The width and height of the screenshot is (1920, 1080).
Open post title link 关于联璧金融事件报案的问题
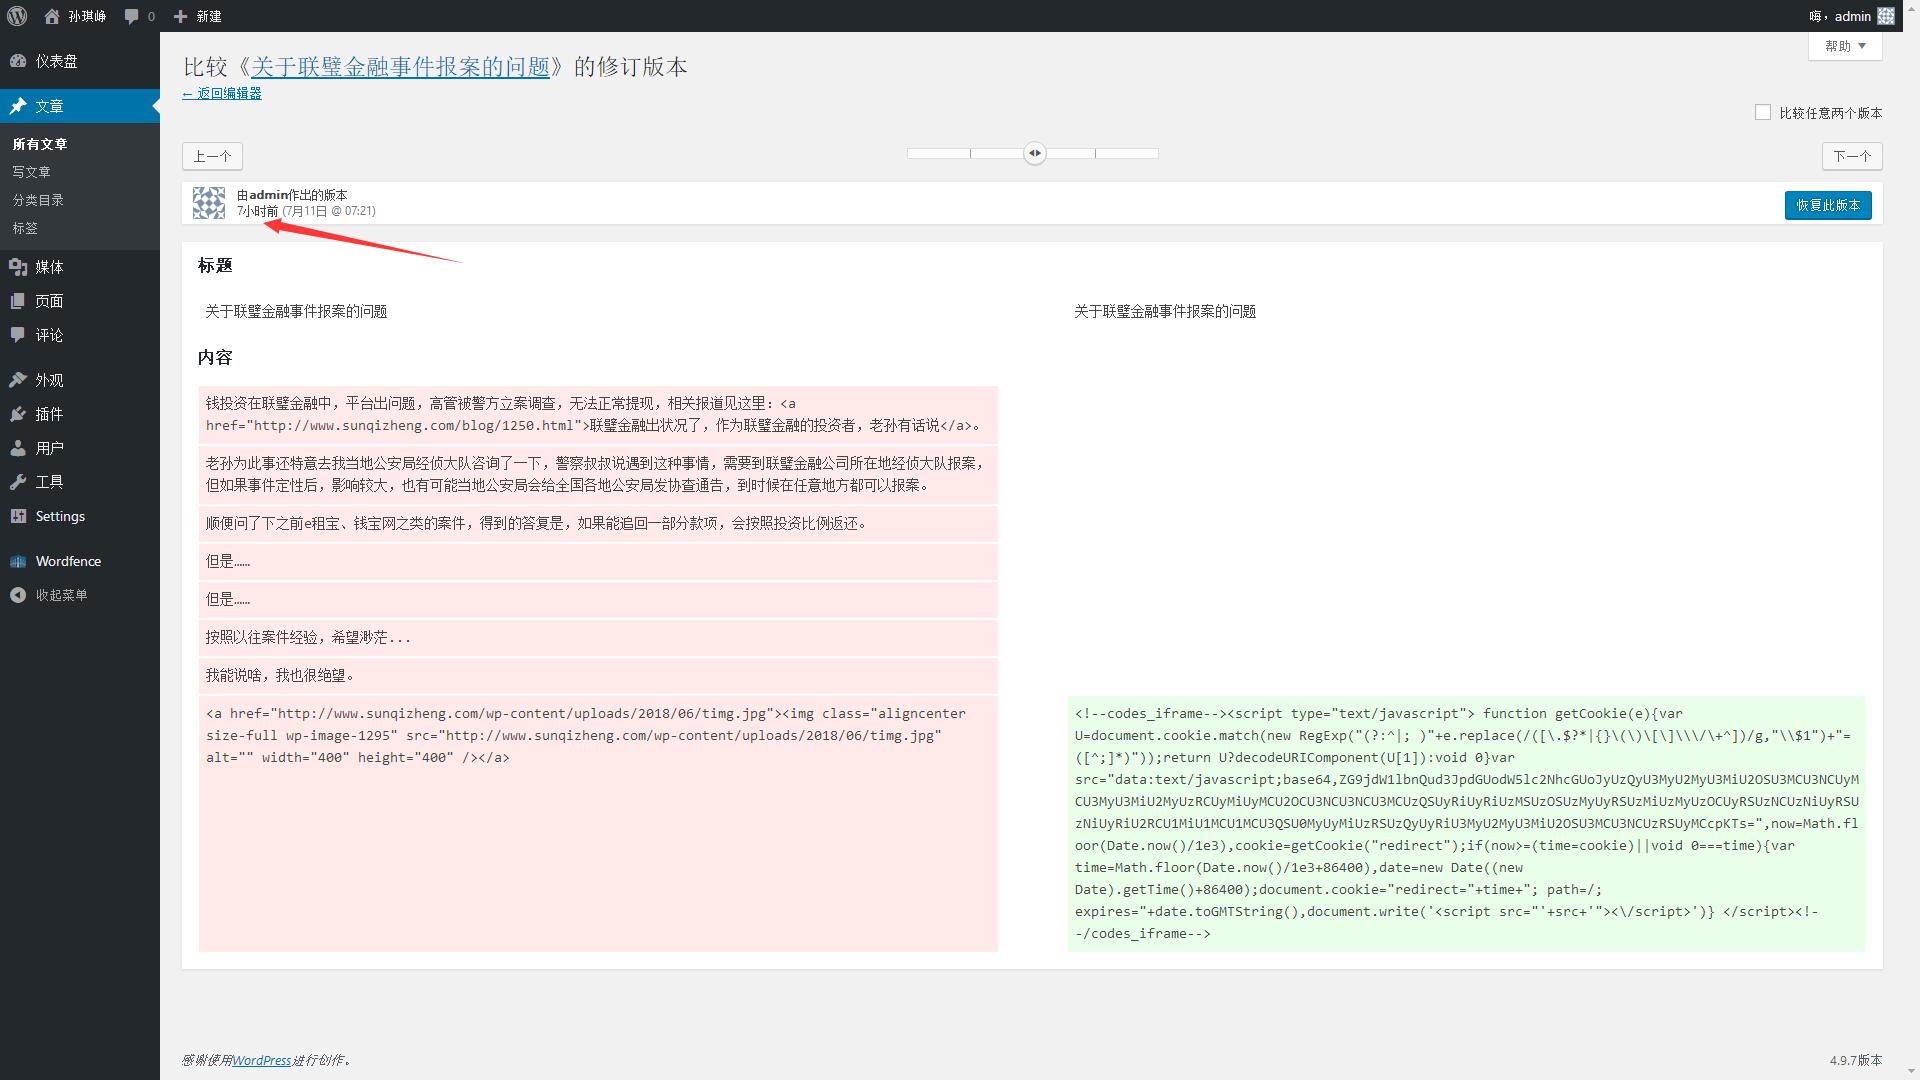(400, 67)
